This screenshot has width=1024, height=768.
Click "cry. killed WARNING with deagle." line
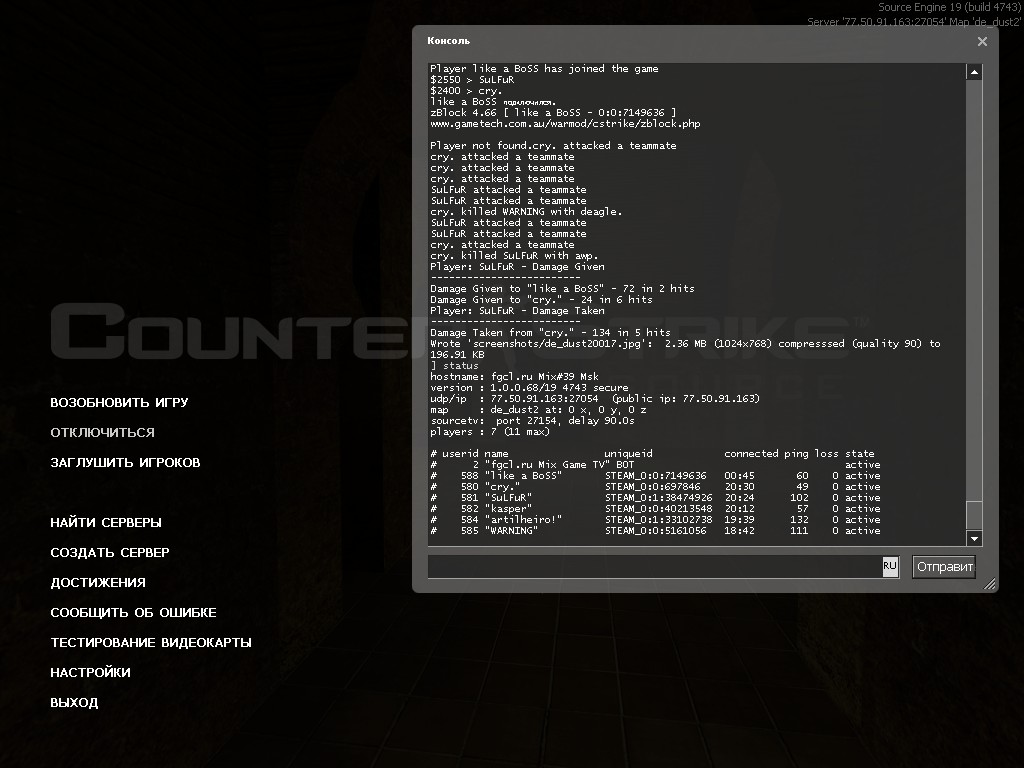pos(526,212)
